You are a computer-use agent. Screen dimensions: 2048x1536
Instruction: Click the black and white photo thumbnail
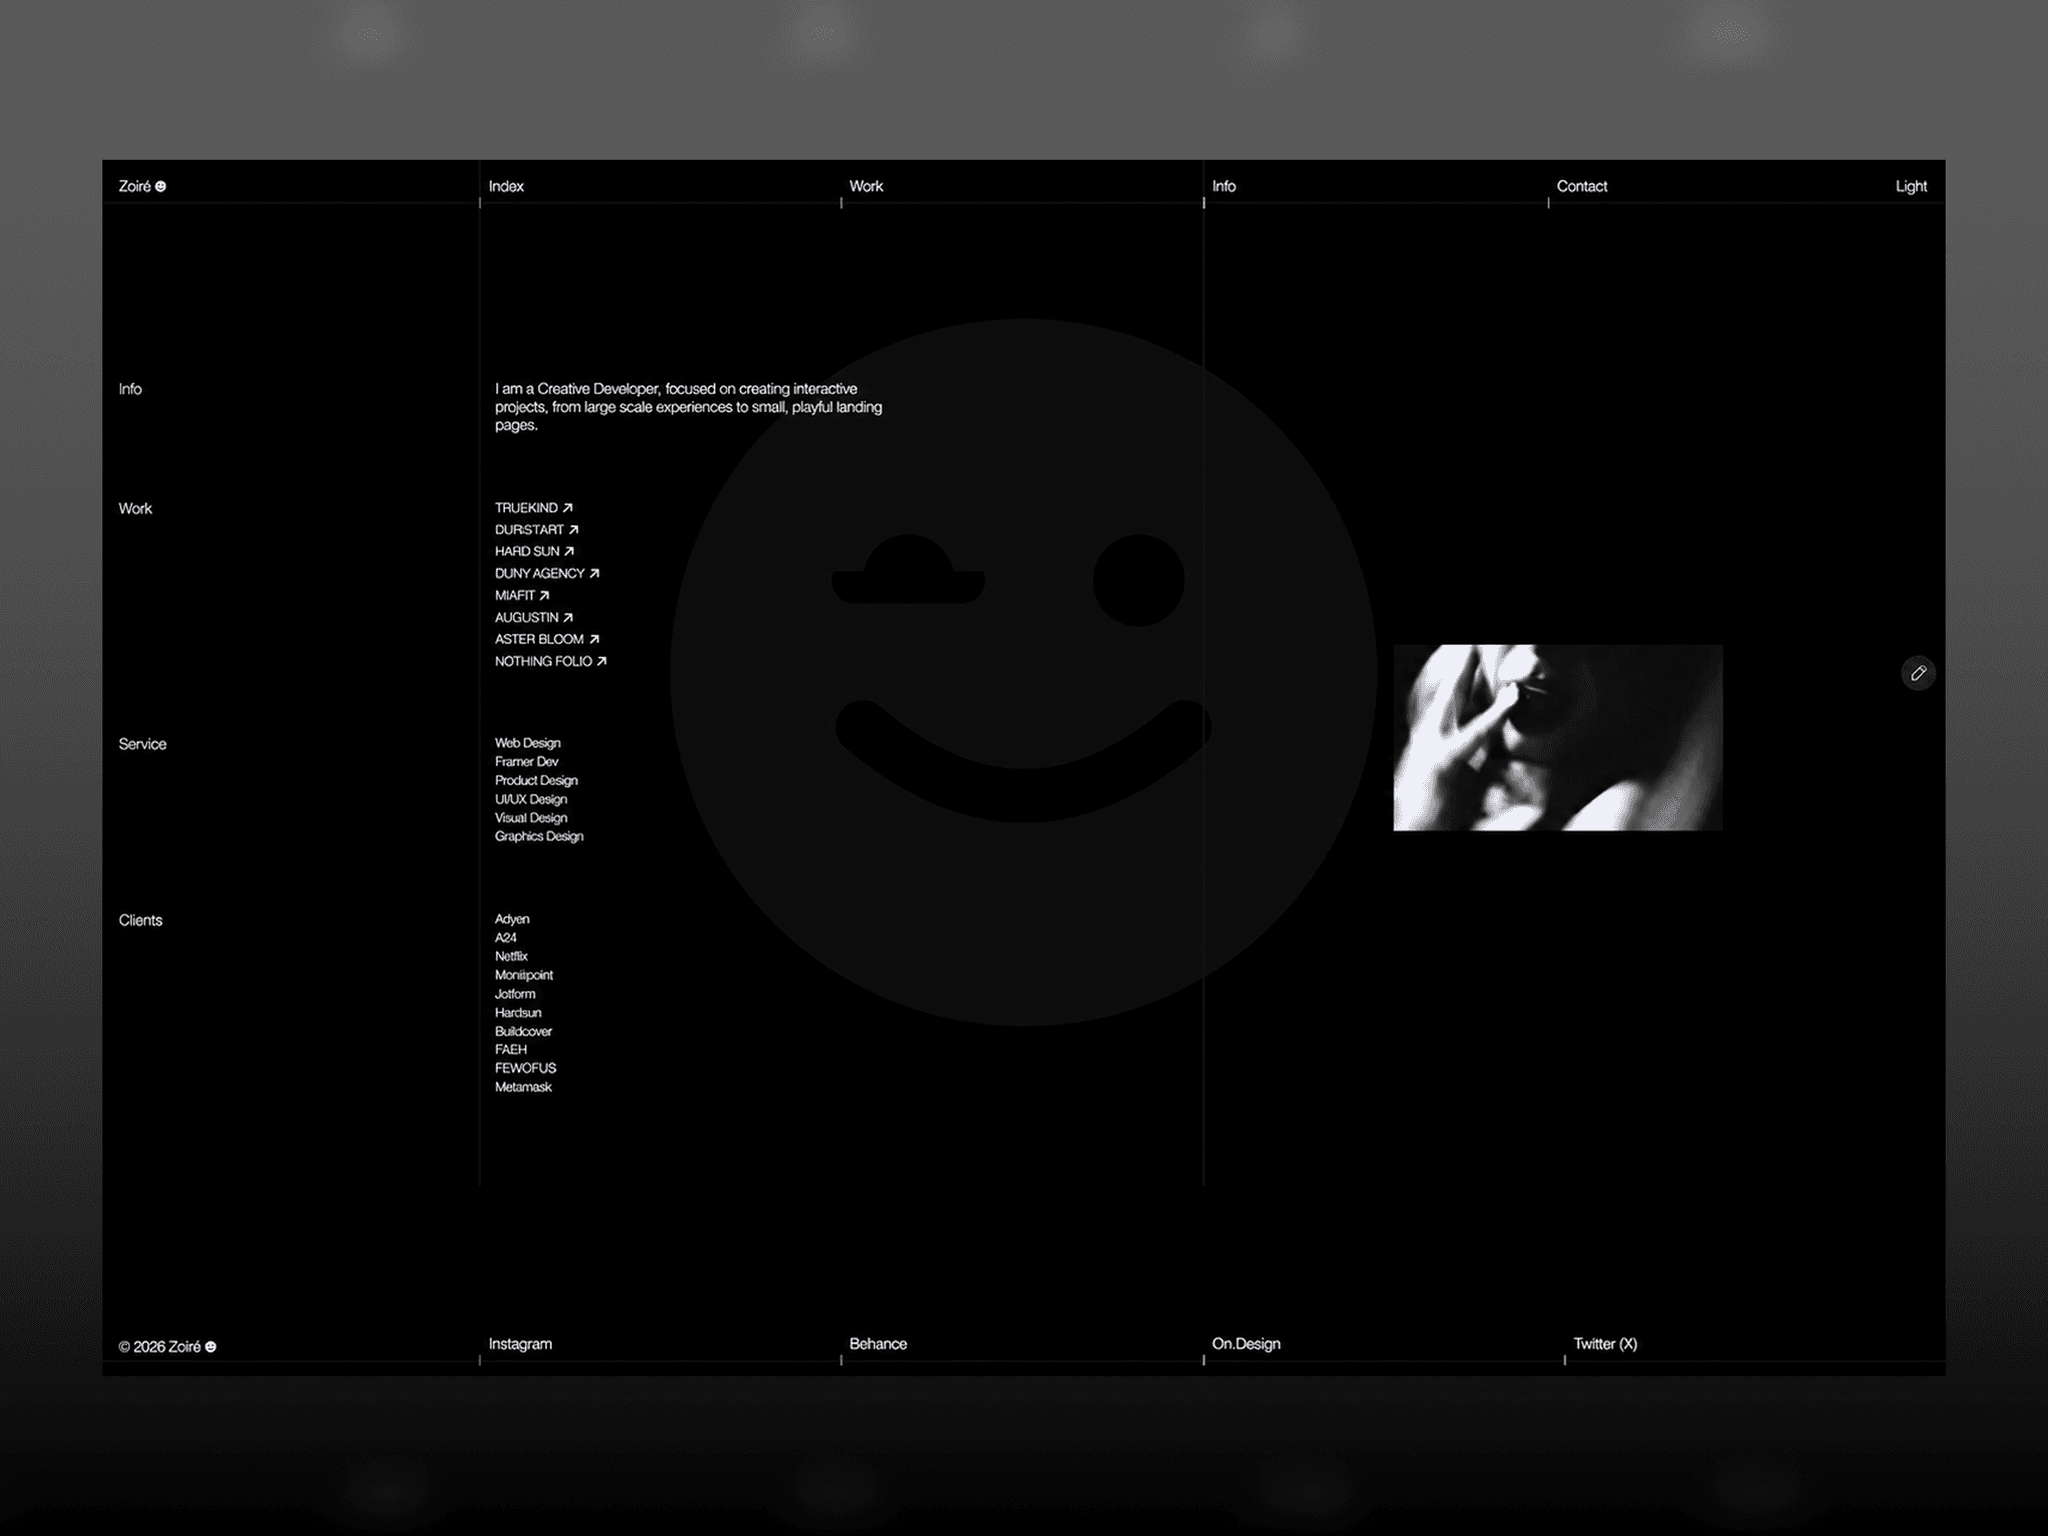tap(1557, 737)
